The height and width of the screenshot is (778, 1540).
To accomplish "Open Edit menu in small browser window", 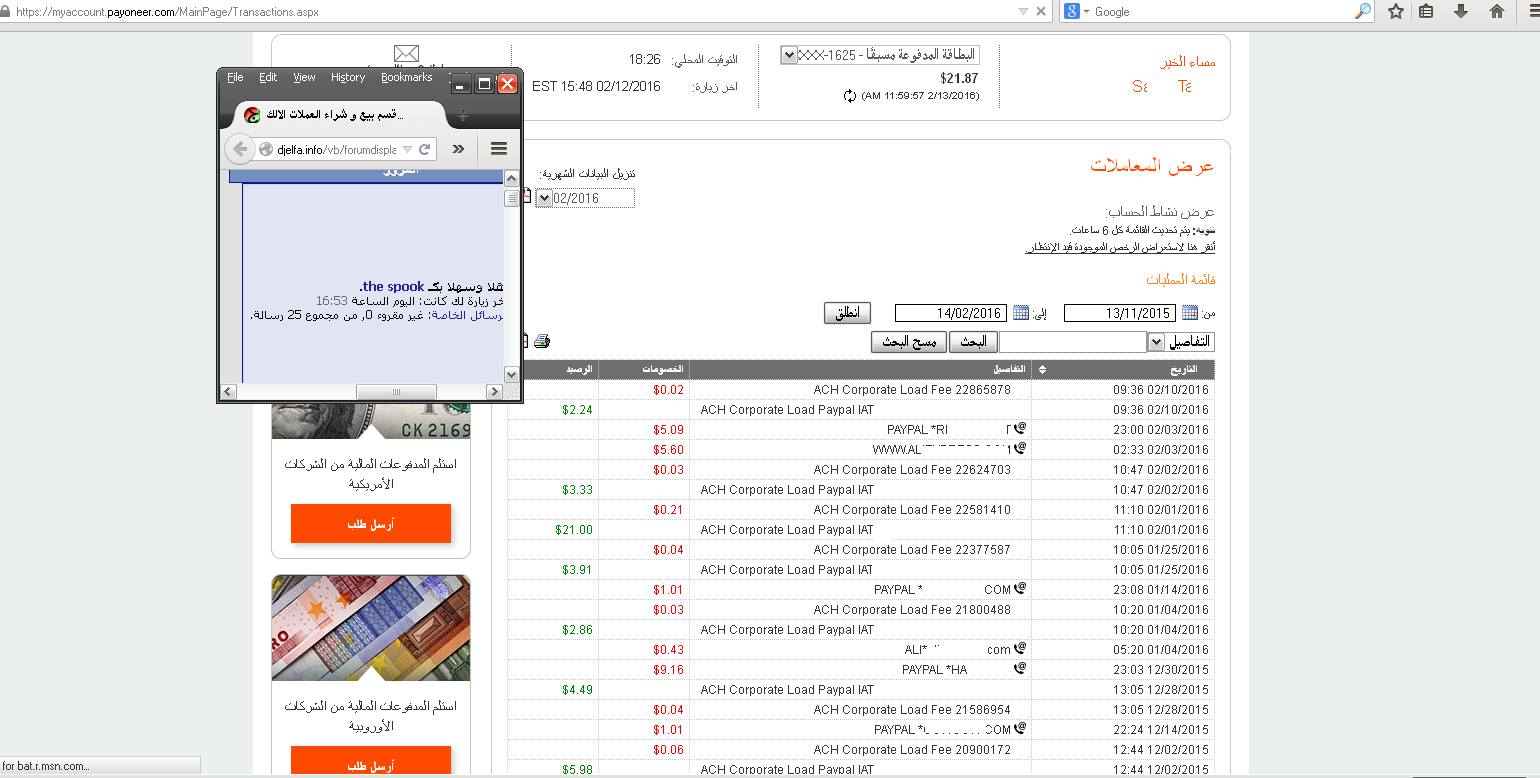I will 268,77.
